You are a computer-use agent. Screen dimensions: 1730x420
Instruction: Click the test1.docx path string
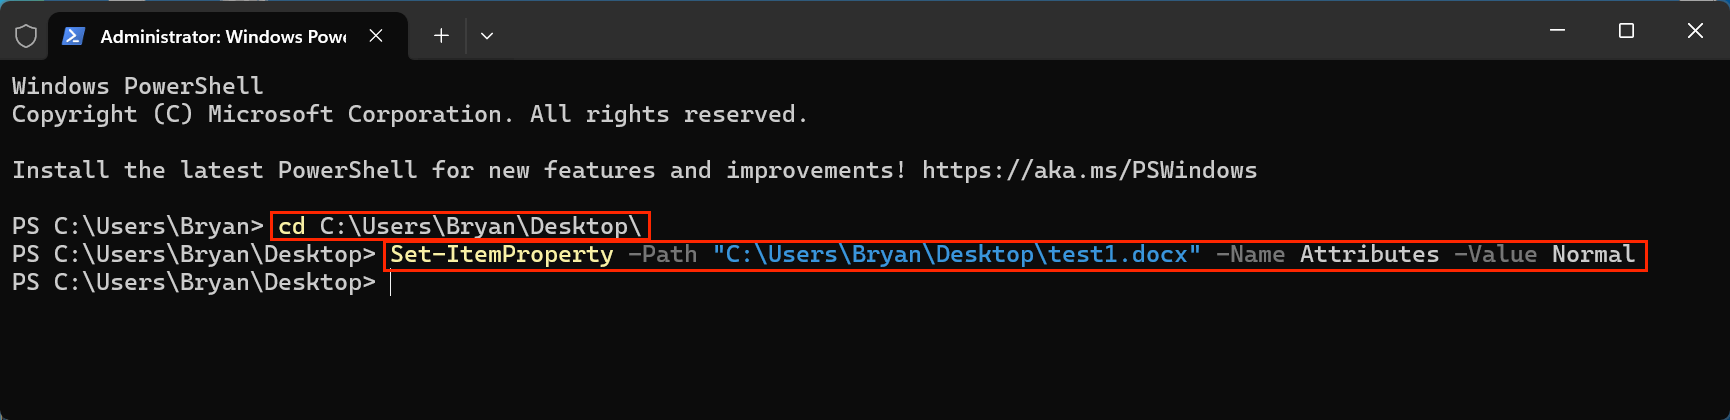[956, 255]
